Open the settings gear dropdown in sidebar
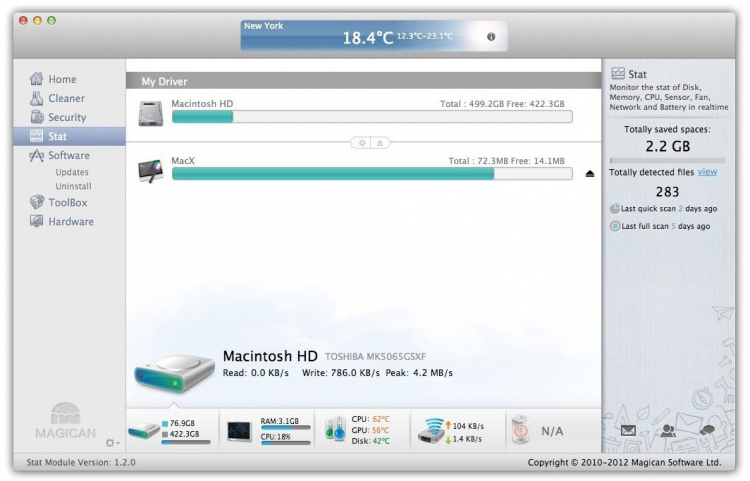 pyautogui.click(x=112, y=443)
